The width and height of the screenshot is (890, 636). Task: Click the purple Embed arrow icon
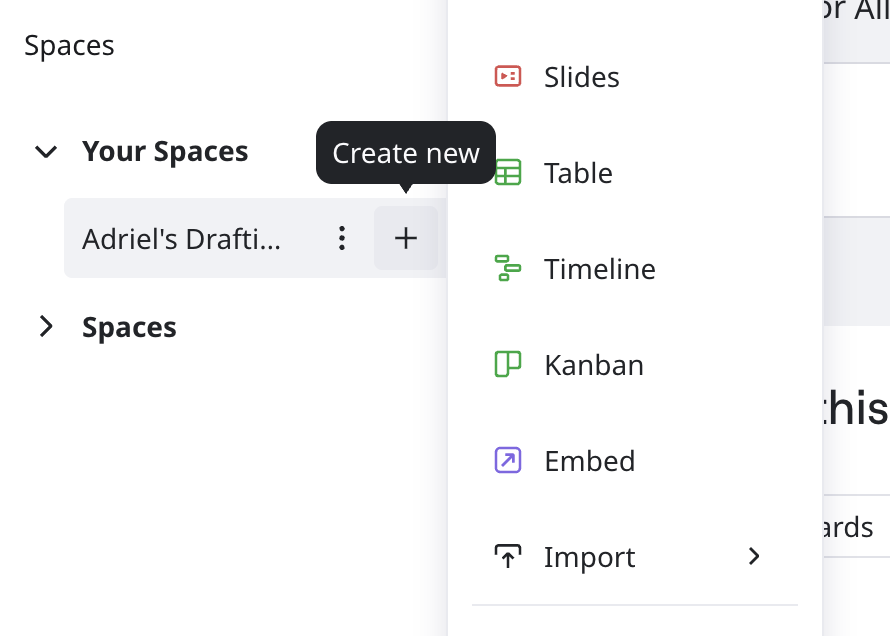tap(508, 460)
